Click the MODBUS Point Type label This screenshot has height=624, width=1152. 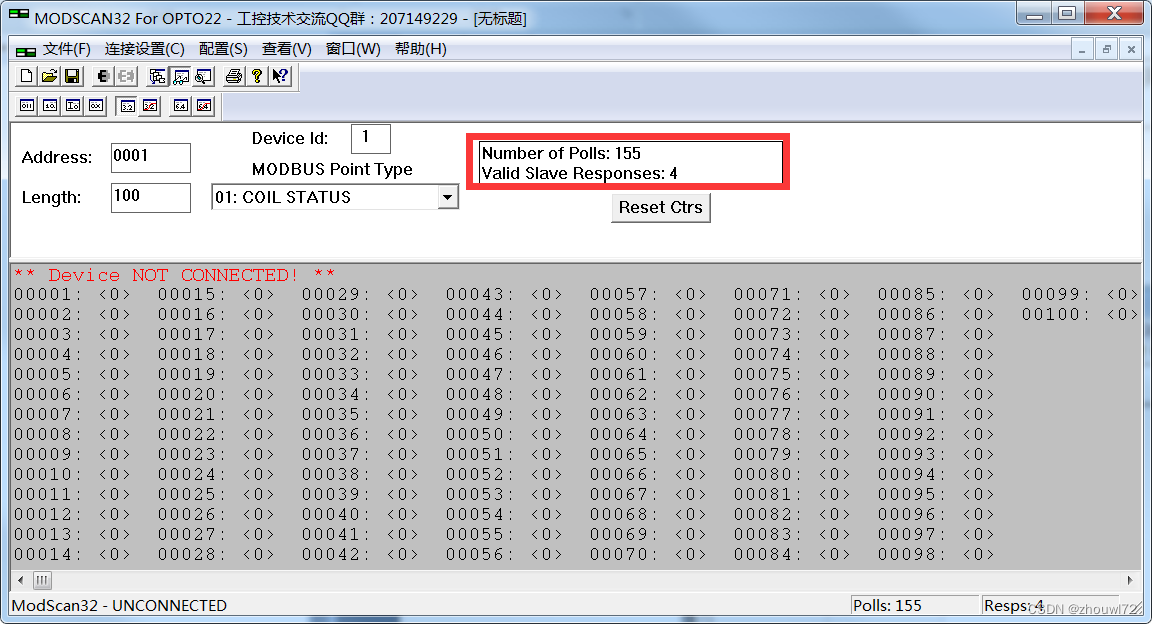tap(332, 169)
